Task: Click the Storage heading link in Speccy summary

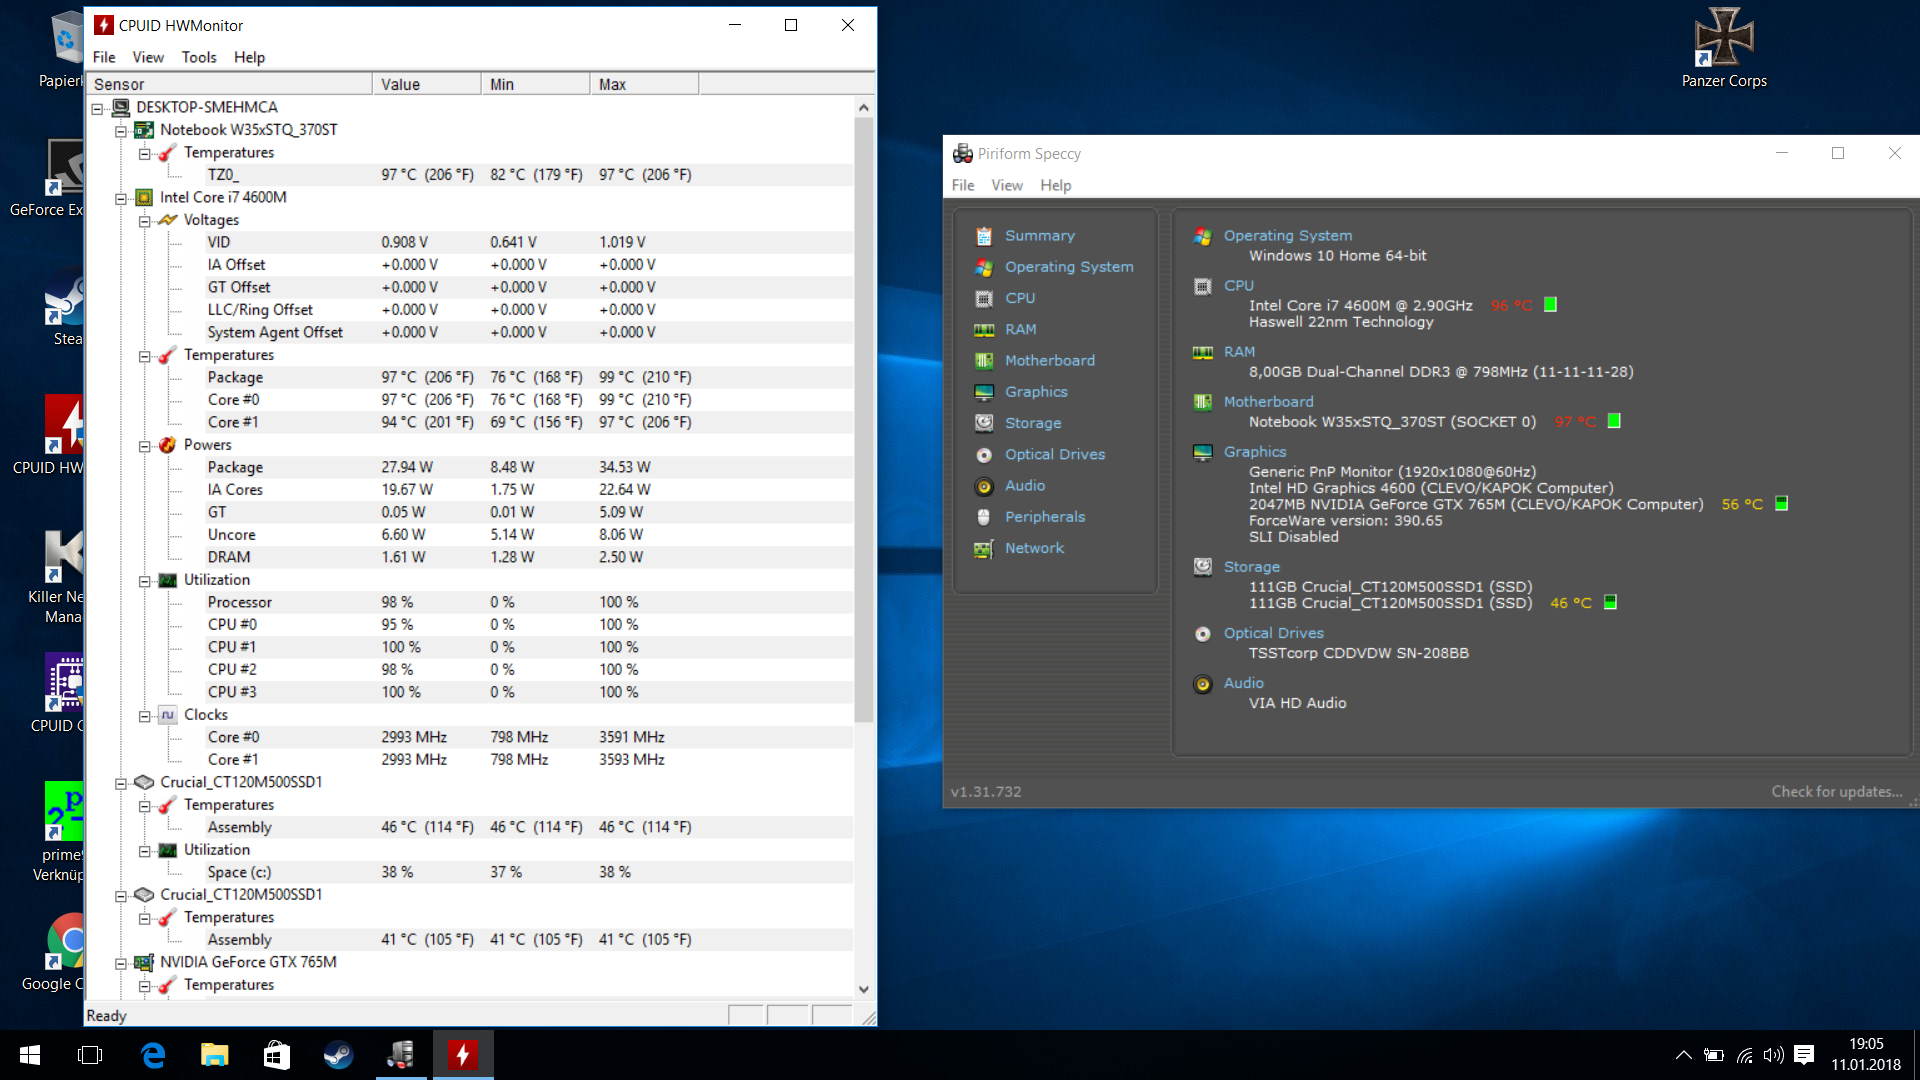Action: point(1251,567)
